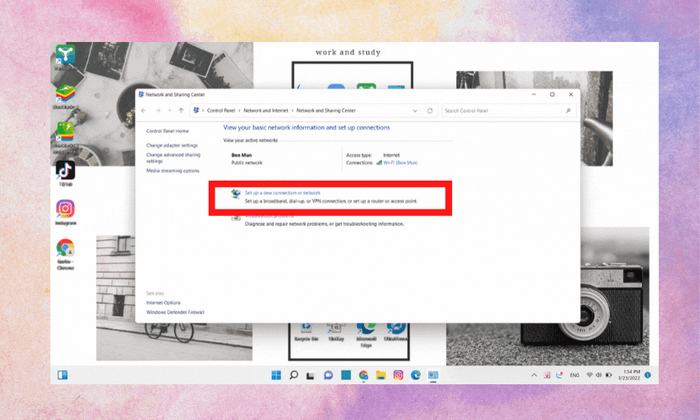
Task: Open the Wi-Fi (Bon Mun) connection link
Action: (400, 163)
